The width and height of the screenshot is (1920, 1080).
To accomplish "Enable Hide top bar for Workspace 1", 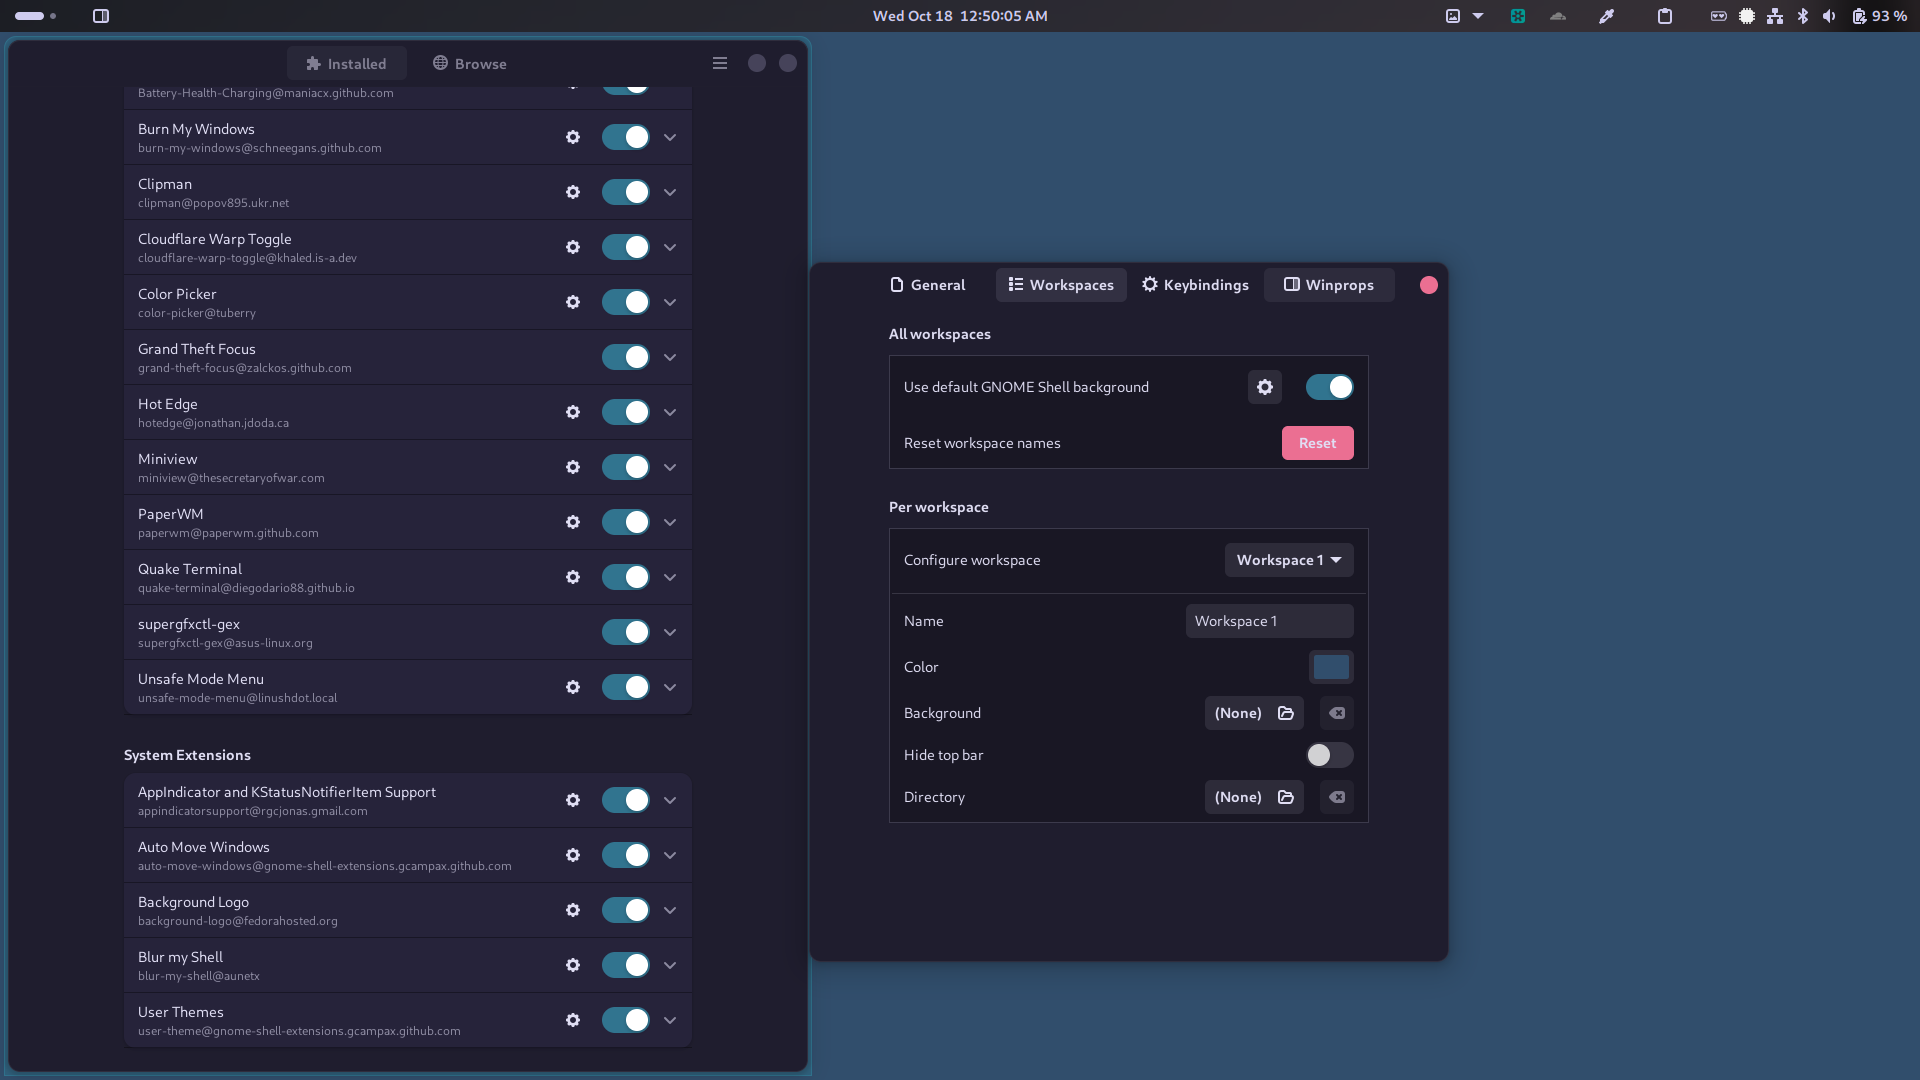I will (x=1329, y=755).
